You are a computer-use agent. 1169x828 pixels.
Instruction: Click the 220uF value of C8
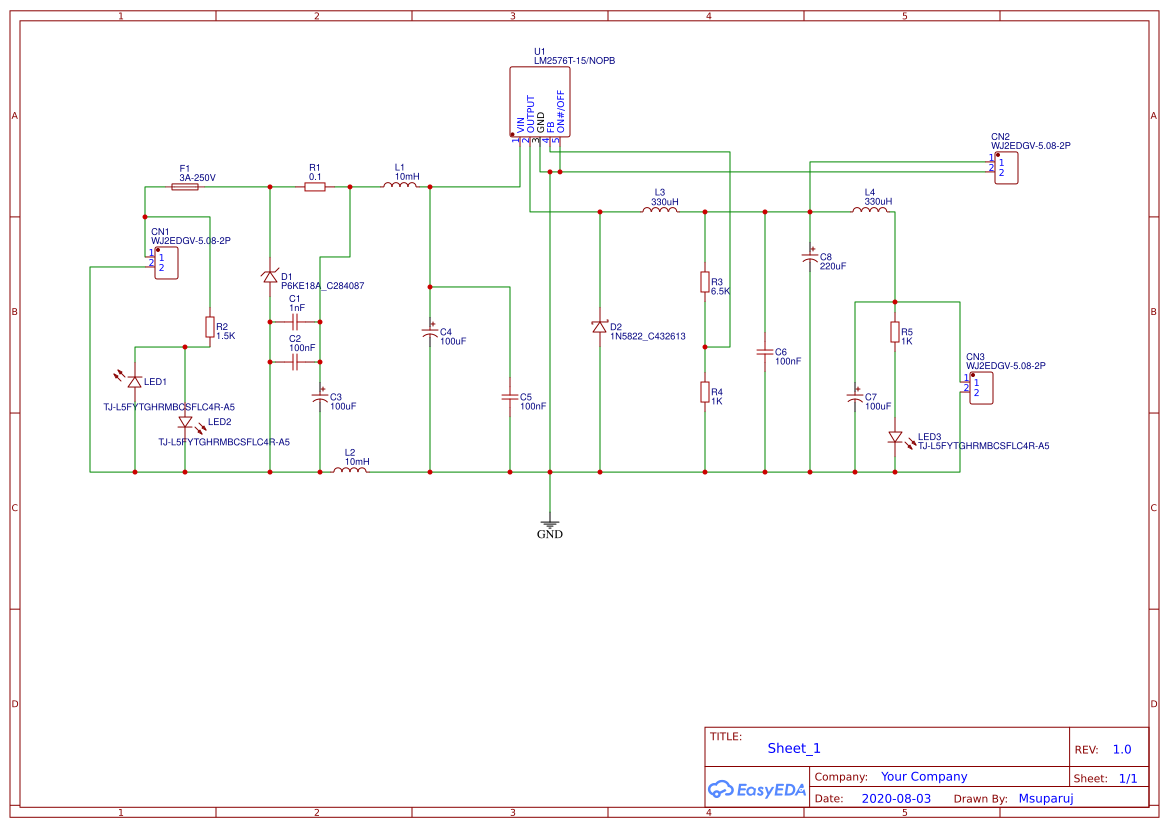pos(833,266)
